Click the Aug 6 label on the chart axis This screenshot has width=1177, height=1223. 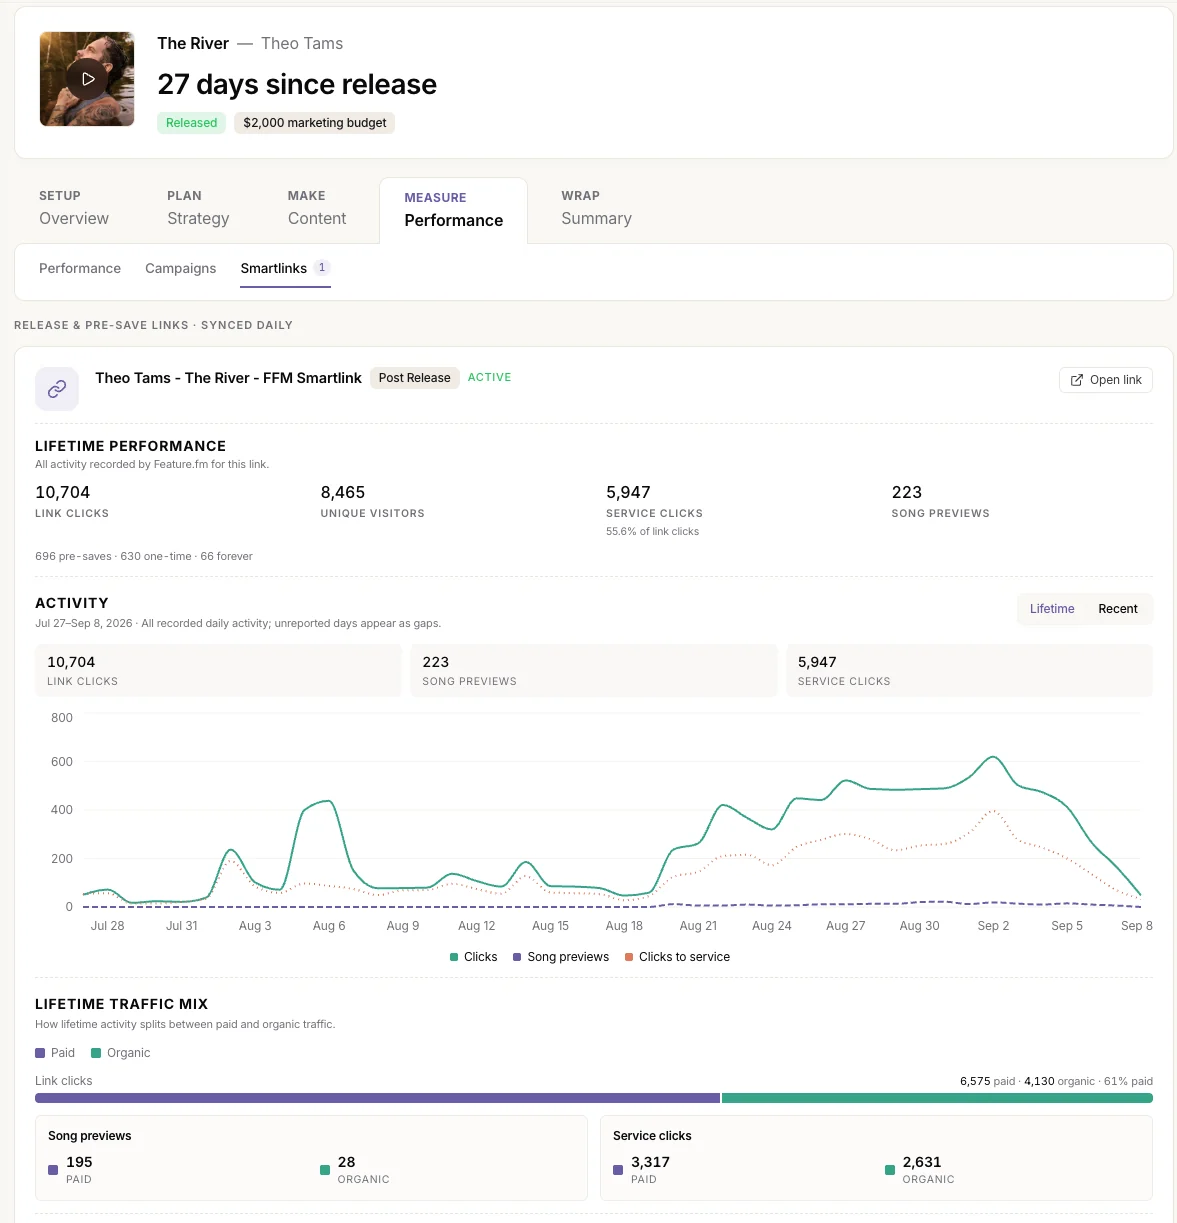[x=329, y=926]
